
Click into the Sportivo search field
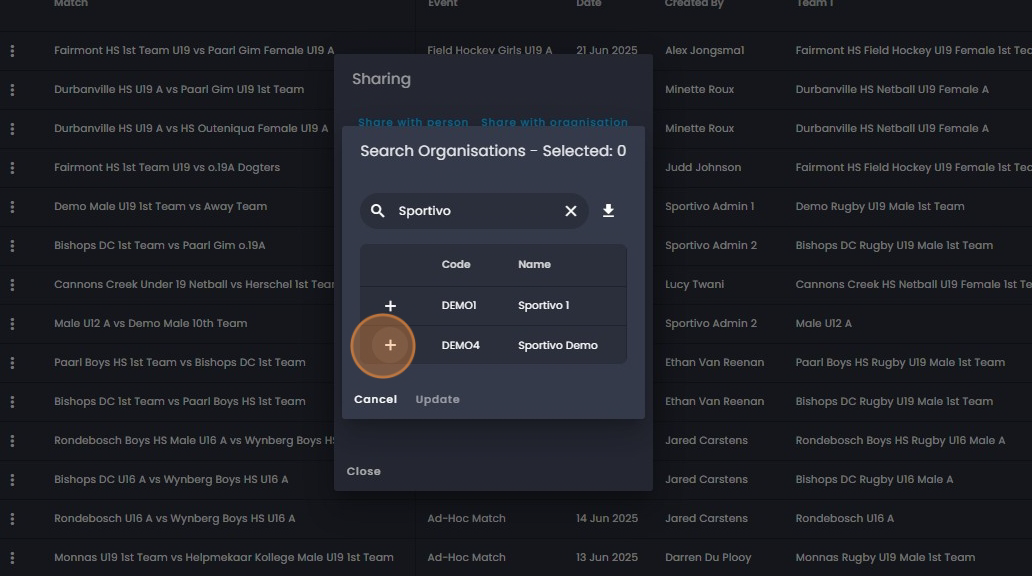tap(475, 211)
